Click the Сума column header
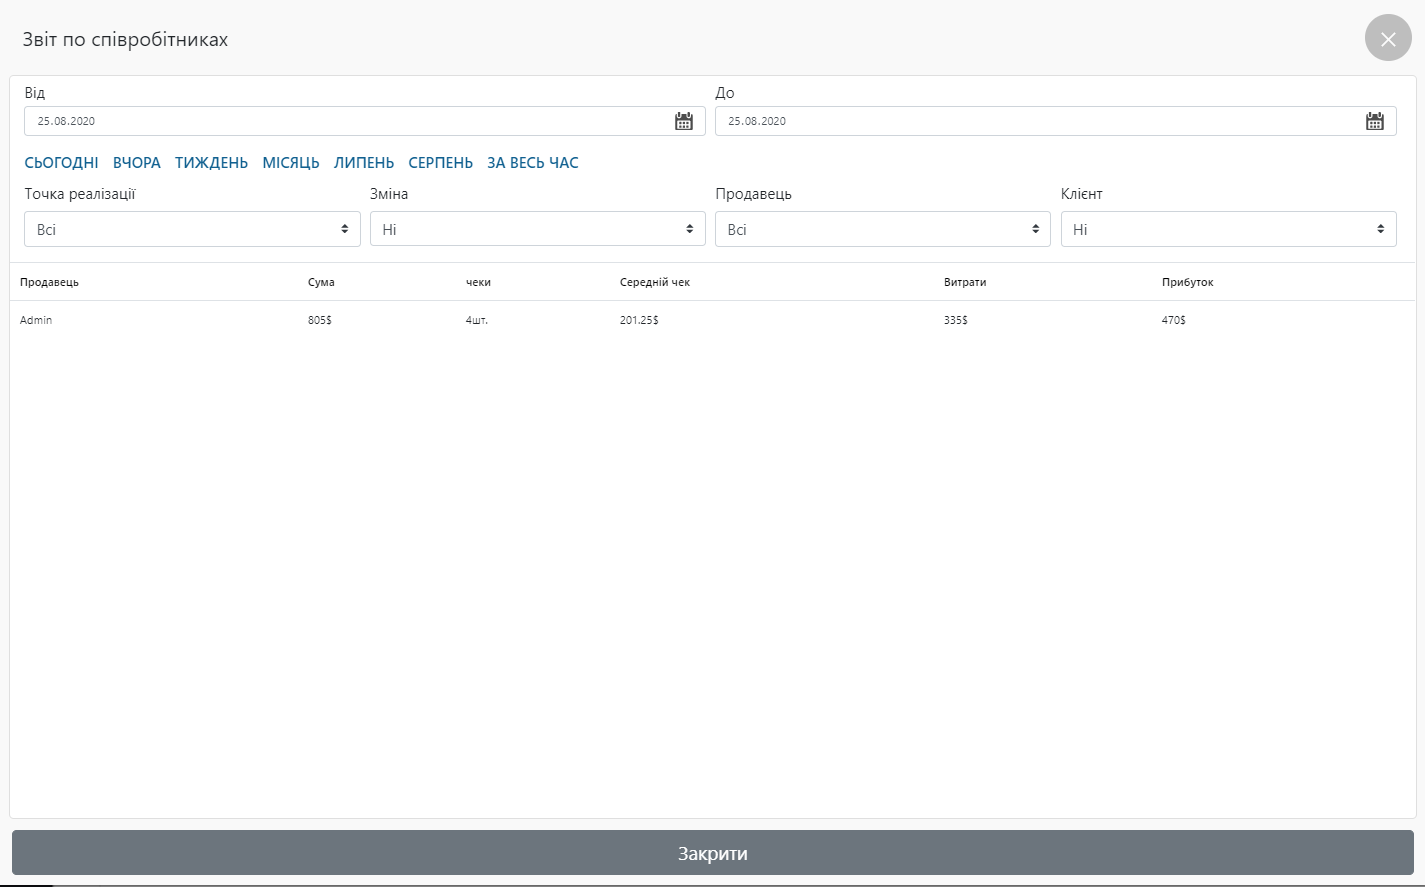 tap(321, 282)
